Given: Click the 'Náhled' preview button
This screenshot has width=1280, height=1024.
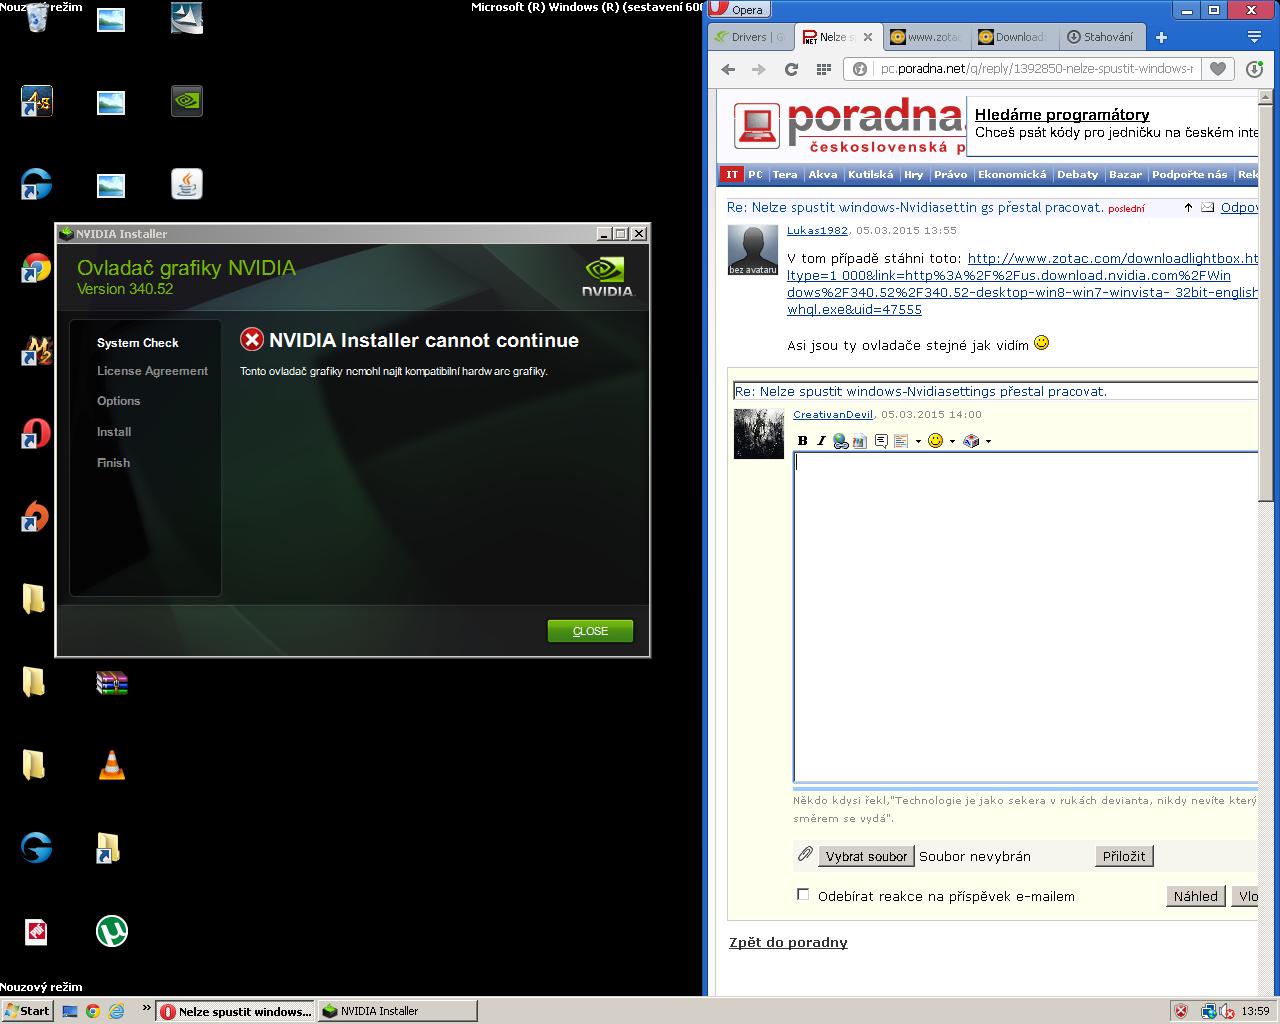Looking at the screenshot, I should coord(1196,896).
